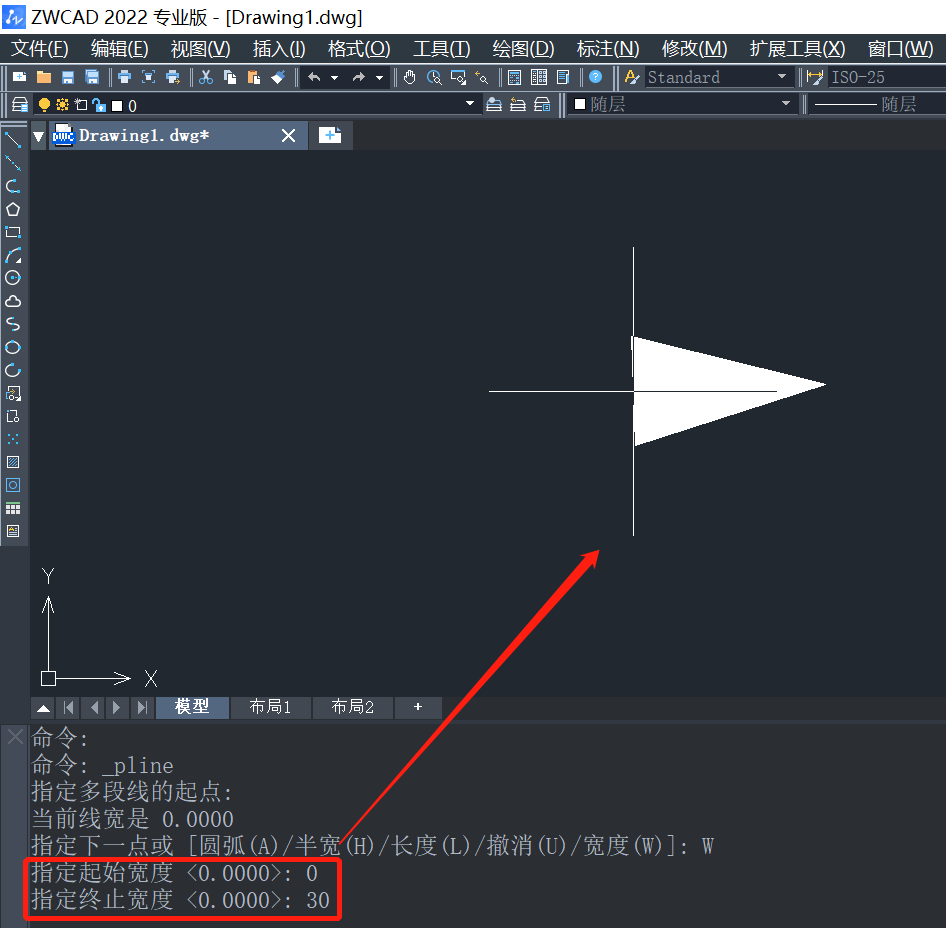Select the Rectangle drawing tool
This screenshot has width=946, height=928.
(13, 232)
